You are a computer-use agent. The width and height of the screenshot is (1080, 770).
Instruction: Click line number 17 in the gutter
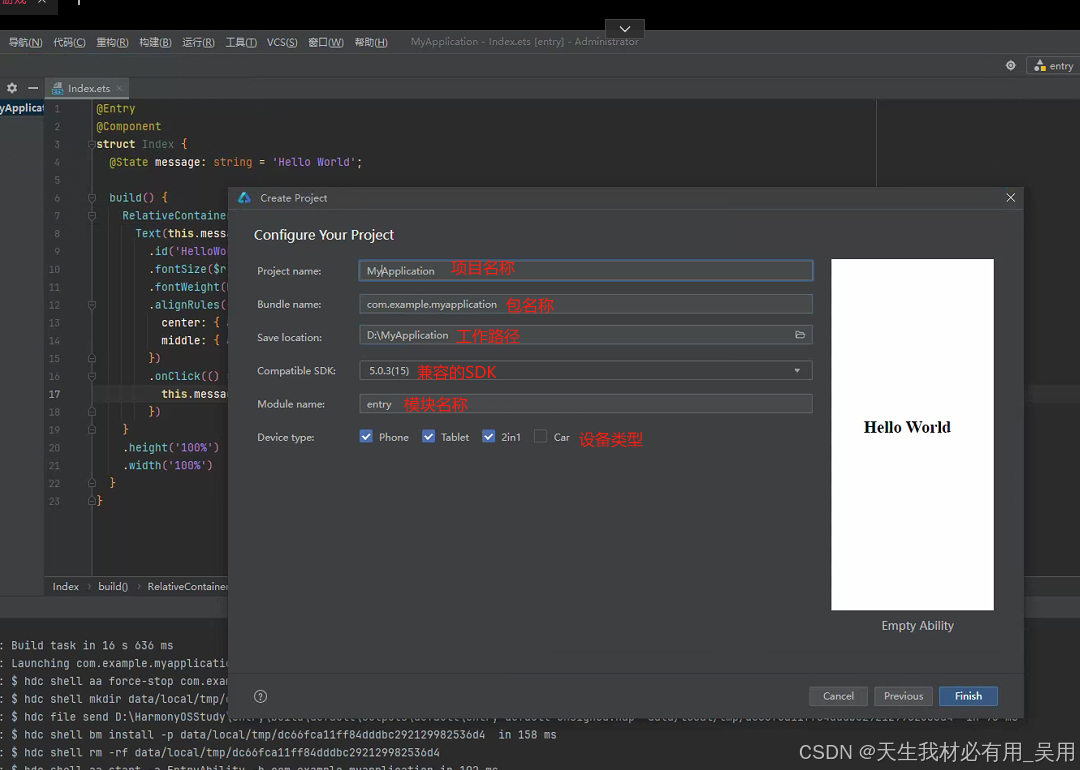coord(54,394)
